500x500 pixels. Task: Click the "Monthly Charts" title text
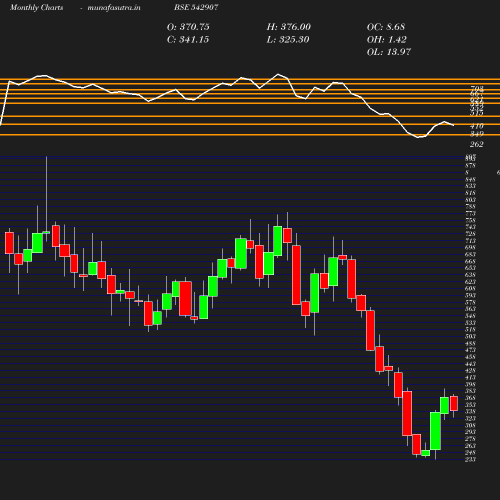[36, 8]
